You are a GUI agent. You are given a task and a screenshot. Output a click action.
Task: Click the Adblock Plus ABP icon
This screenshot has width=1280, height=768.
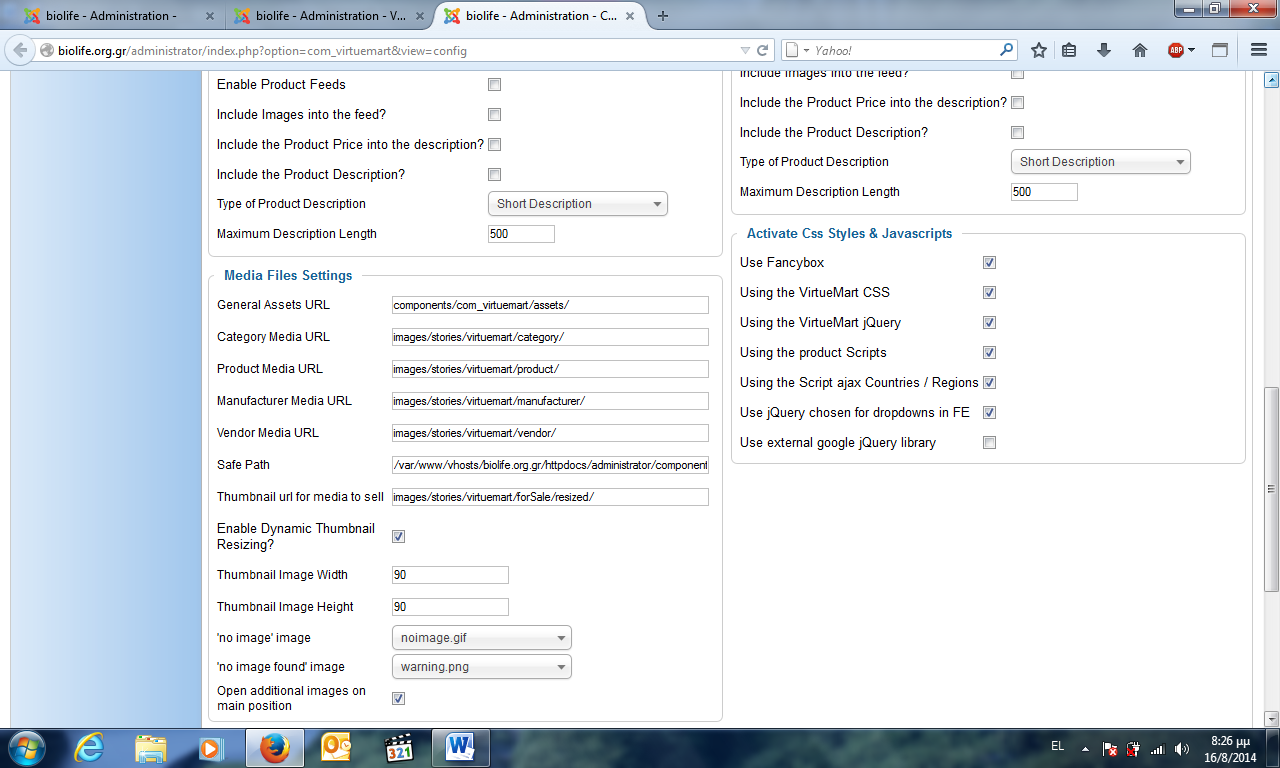click(x=1176, y=50)
